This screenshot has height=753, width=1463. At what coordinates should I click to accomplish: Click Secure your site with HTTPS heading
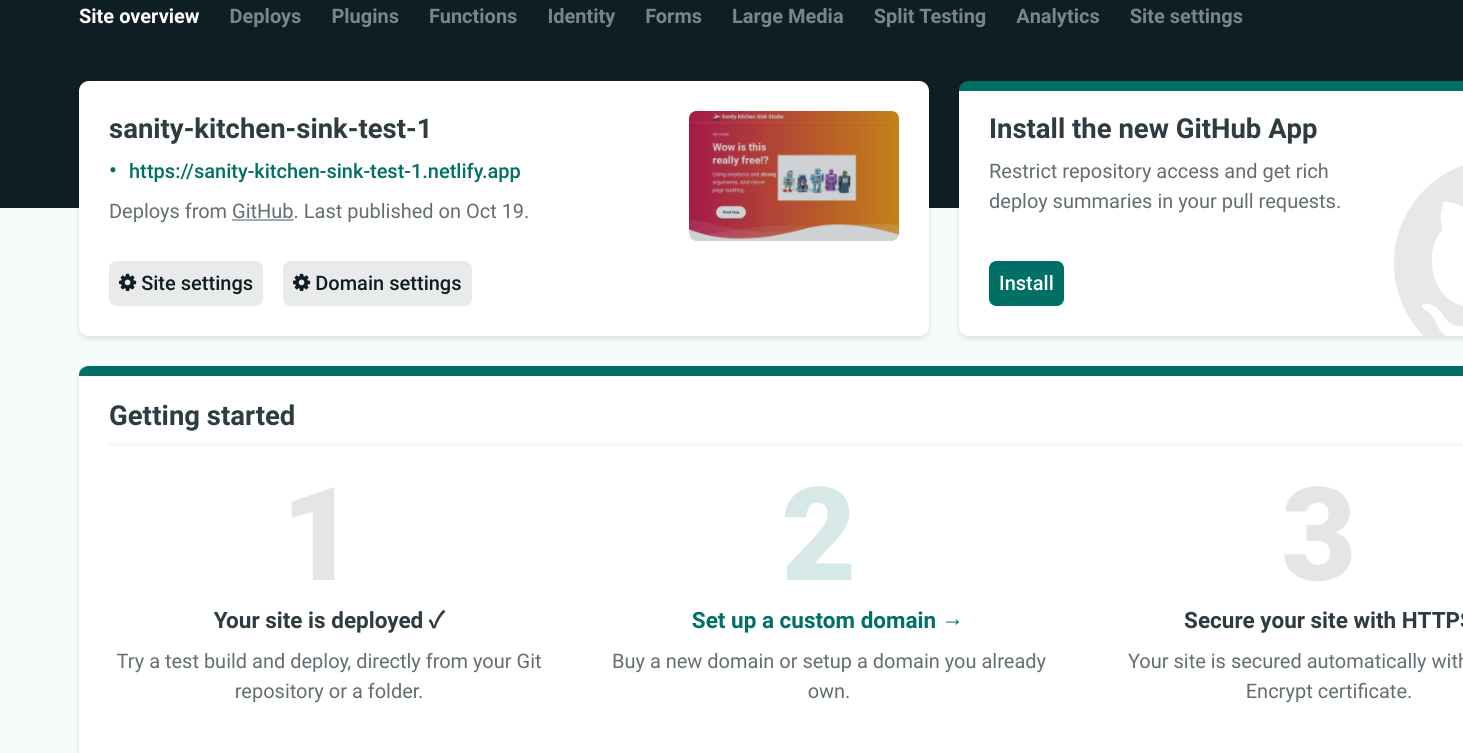click(x=1323, y=620)
